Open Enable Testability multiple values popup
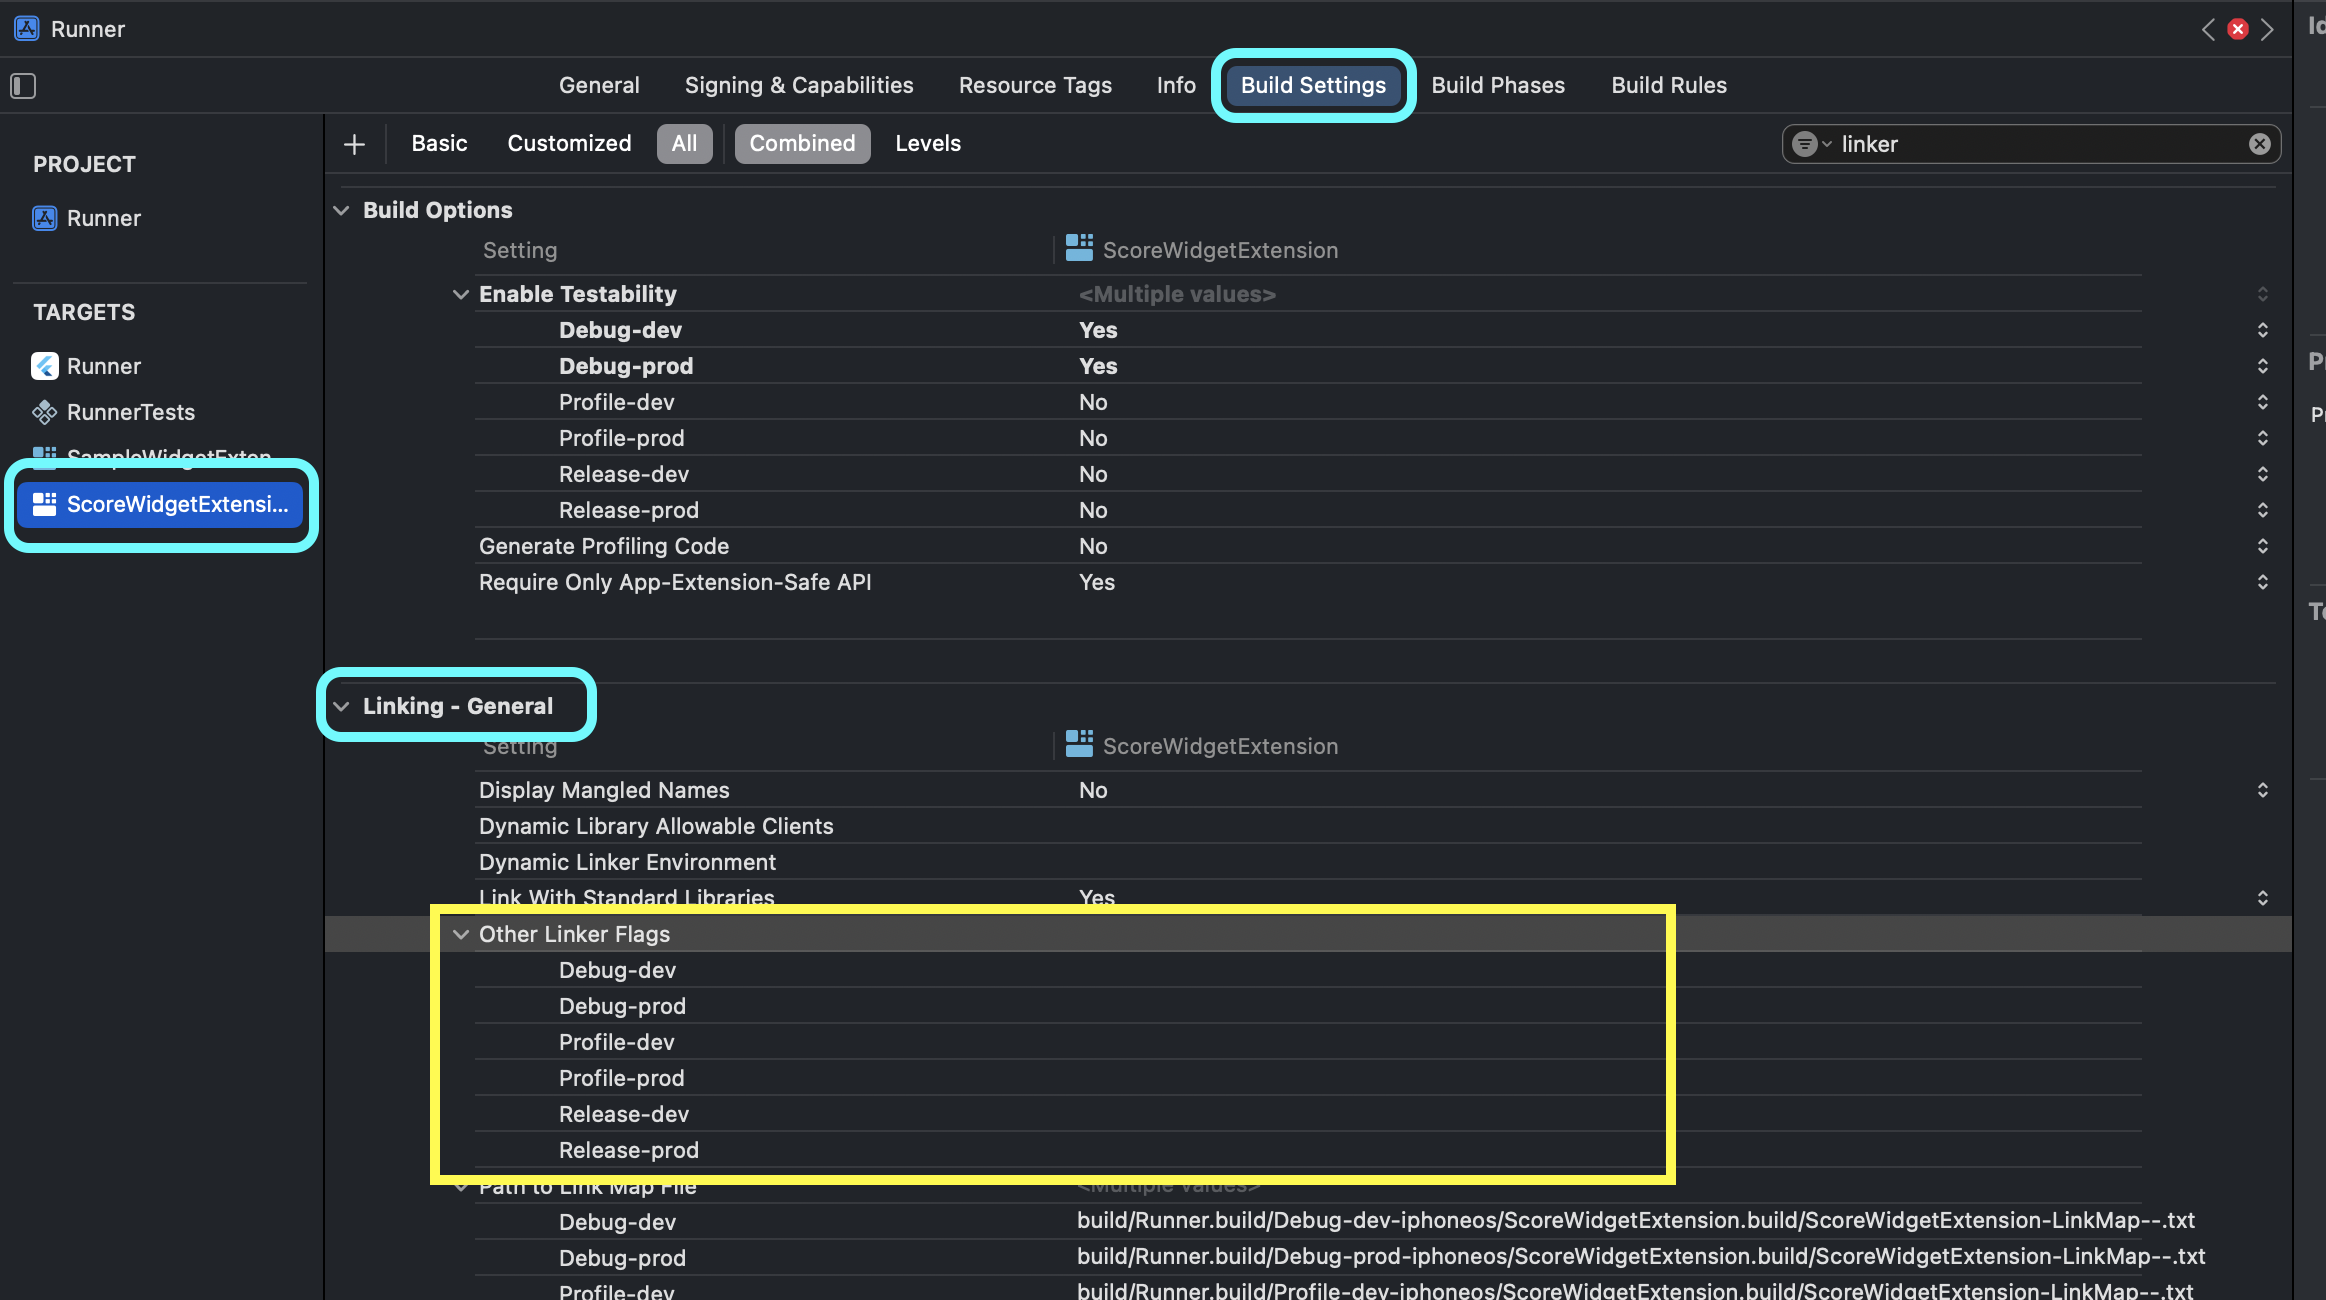 click(2262, 294)
